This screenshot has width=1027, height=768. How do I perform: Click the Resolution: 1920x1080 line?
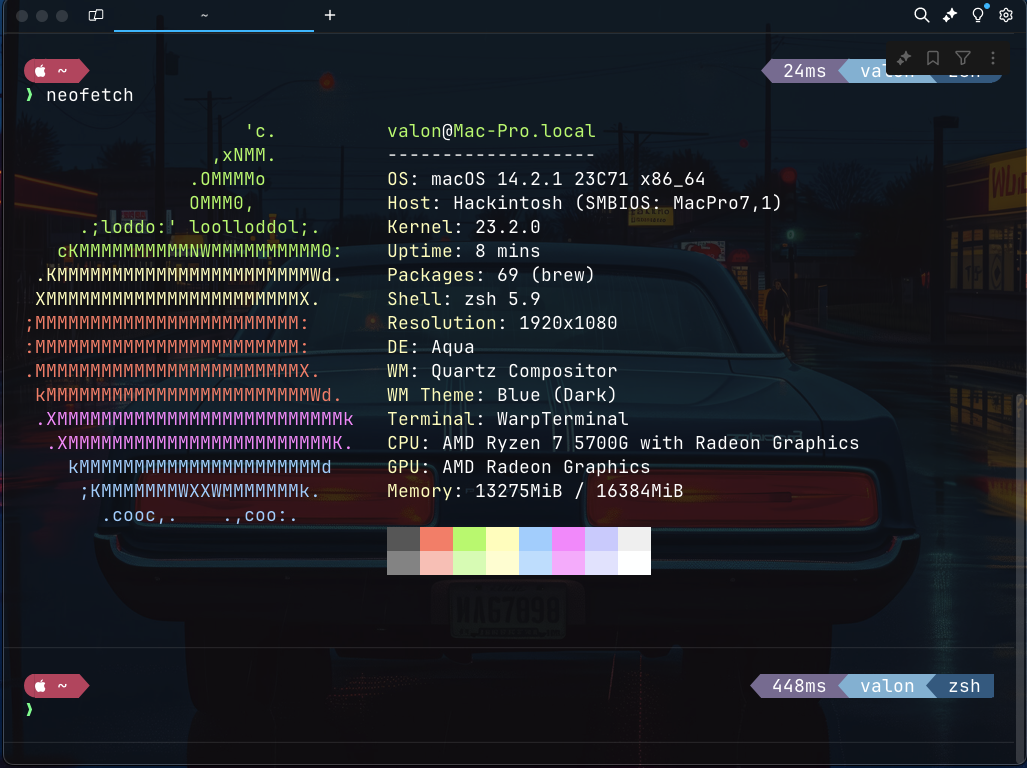(x=502, y=323)
